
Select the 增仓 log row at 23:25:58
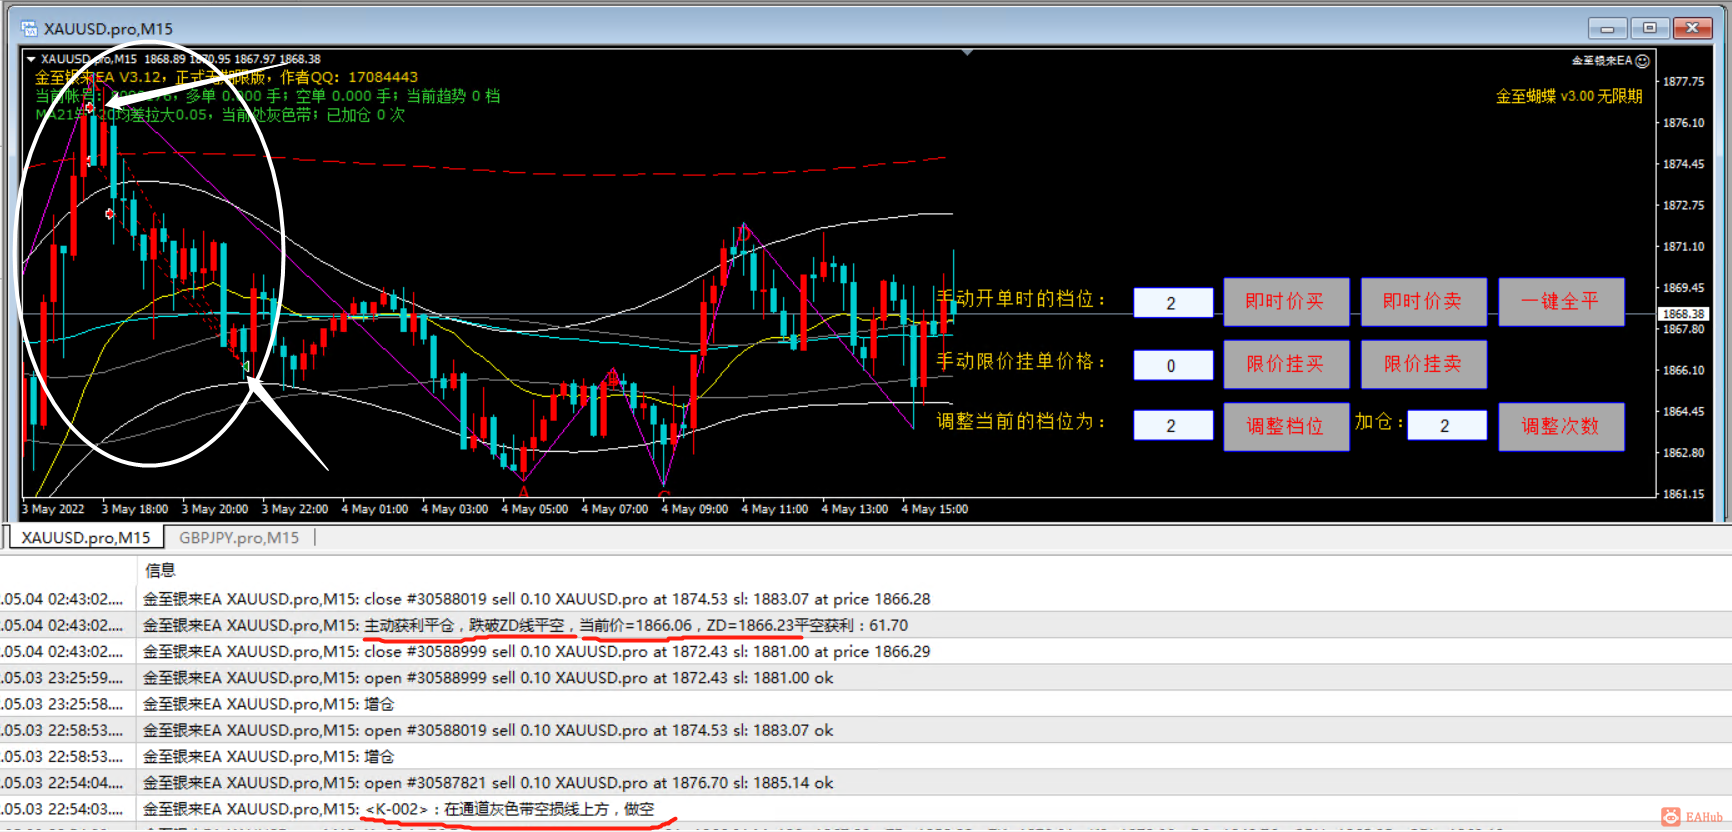pos(866,704)
